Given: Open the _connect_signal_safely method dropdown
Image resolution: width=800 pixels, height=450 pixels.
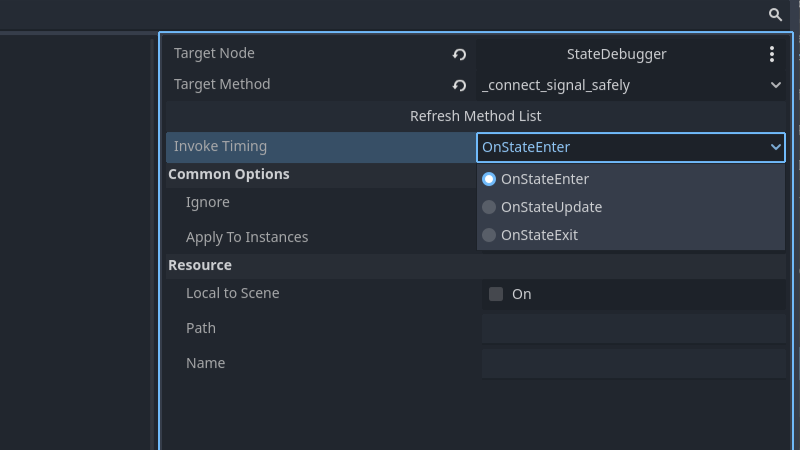Looking at the screenshot, I should click(630, 86).
